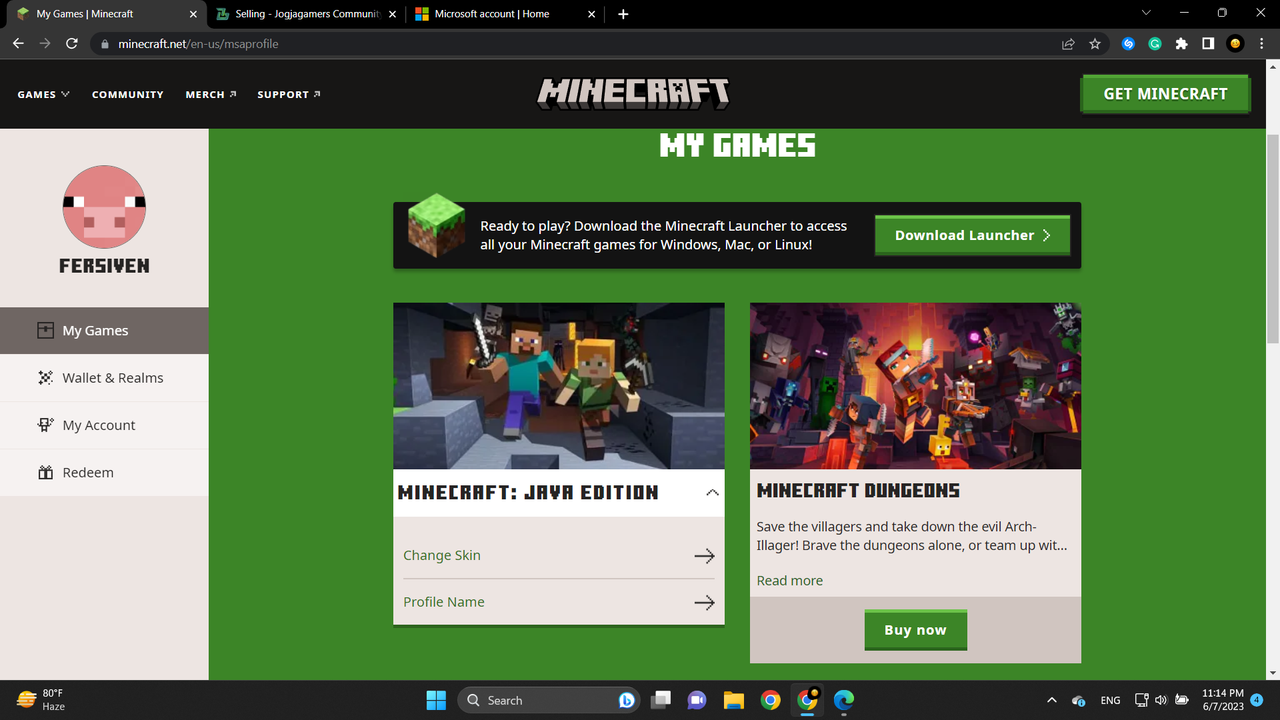Open the Chrome profile avatar

pyautogui.click(x=1235, y=44)
